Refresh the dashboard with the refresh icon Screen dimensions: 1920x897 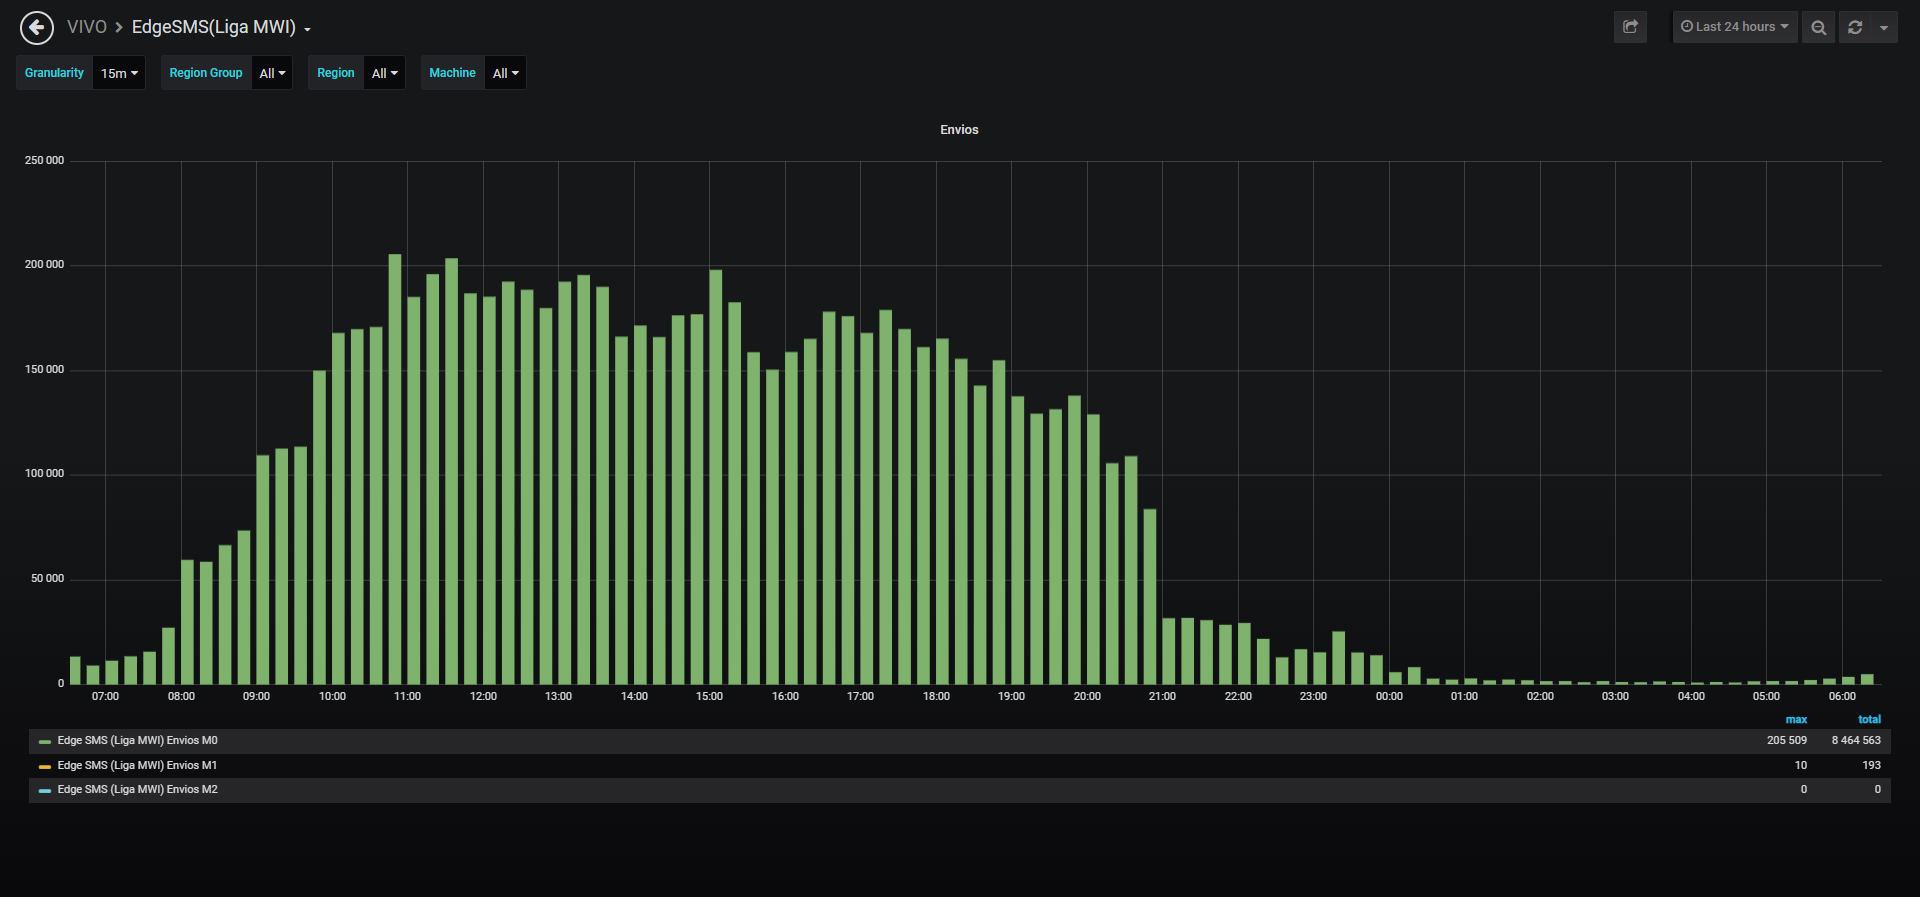(x=1855, y=27)
